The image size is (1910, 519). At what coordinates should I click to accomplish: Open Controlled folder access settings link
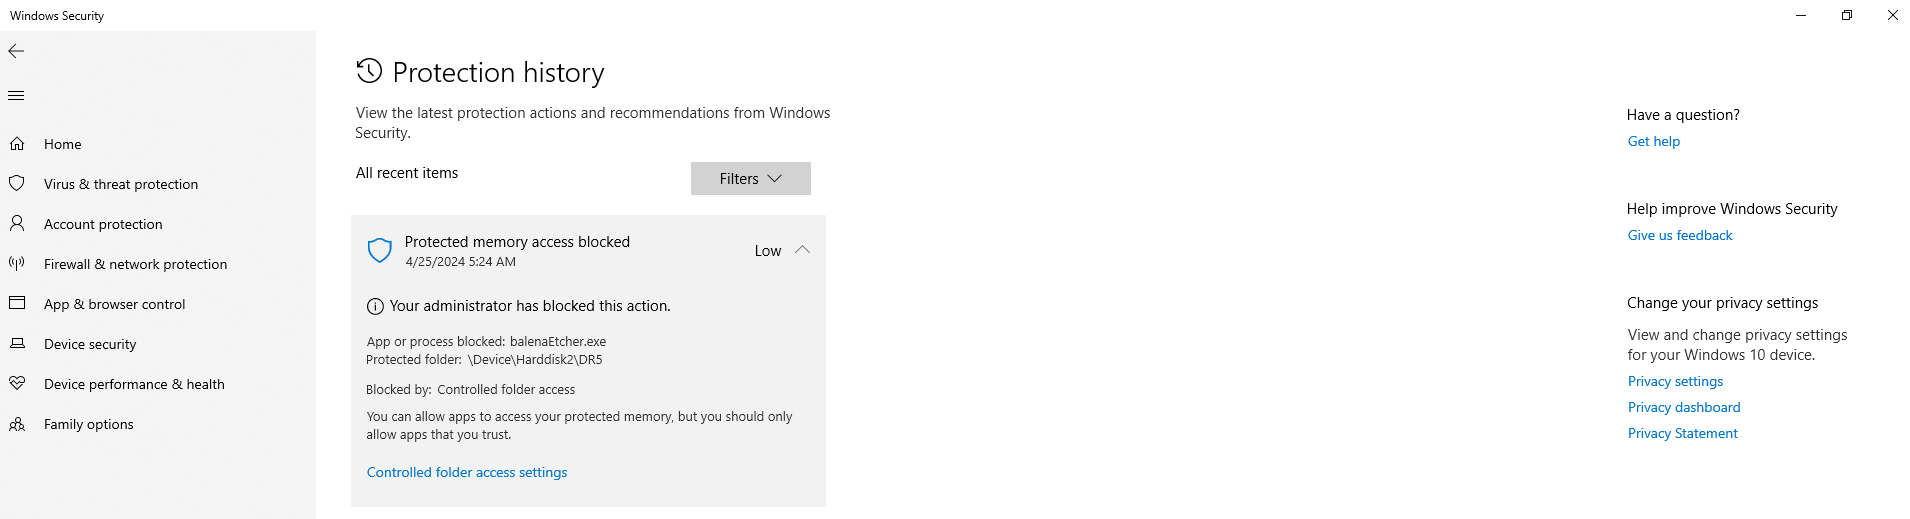click(466, 472)
